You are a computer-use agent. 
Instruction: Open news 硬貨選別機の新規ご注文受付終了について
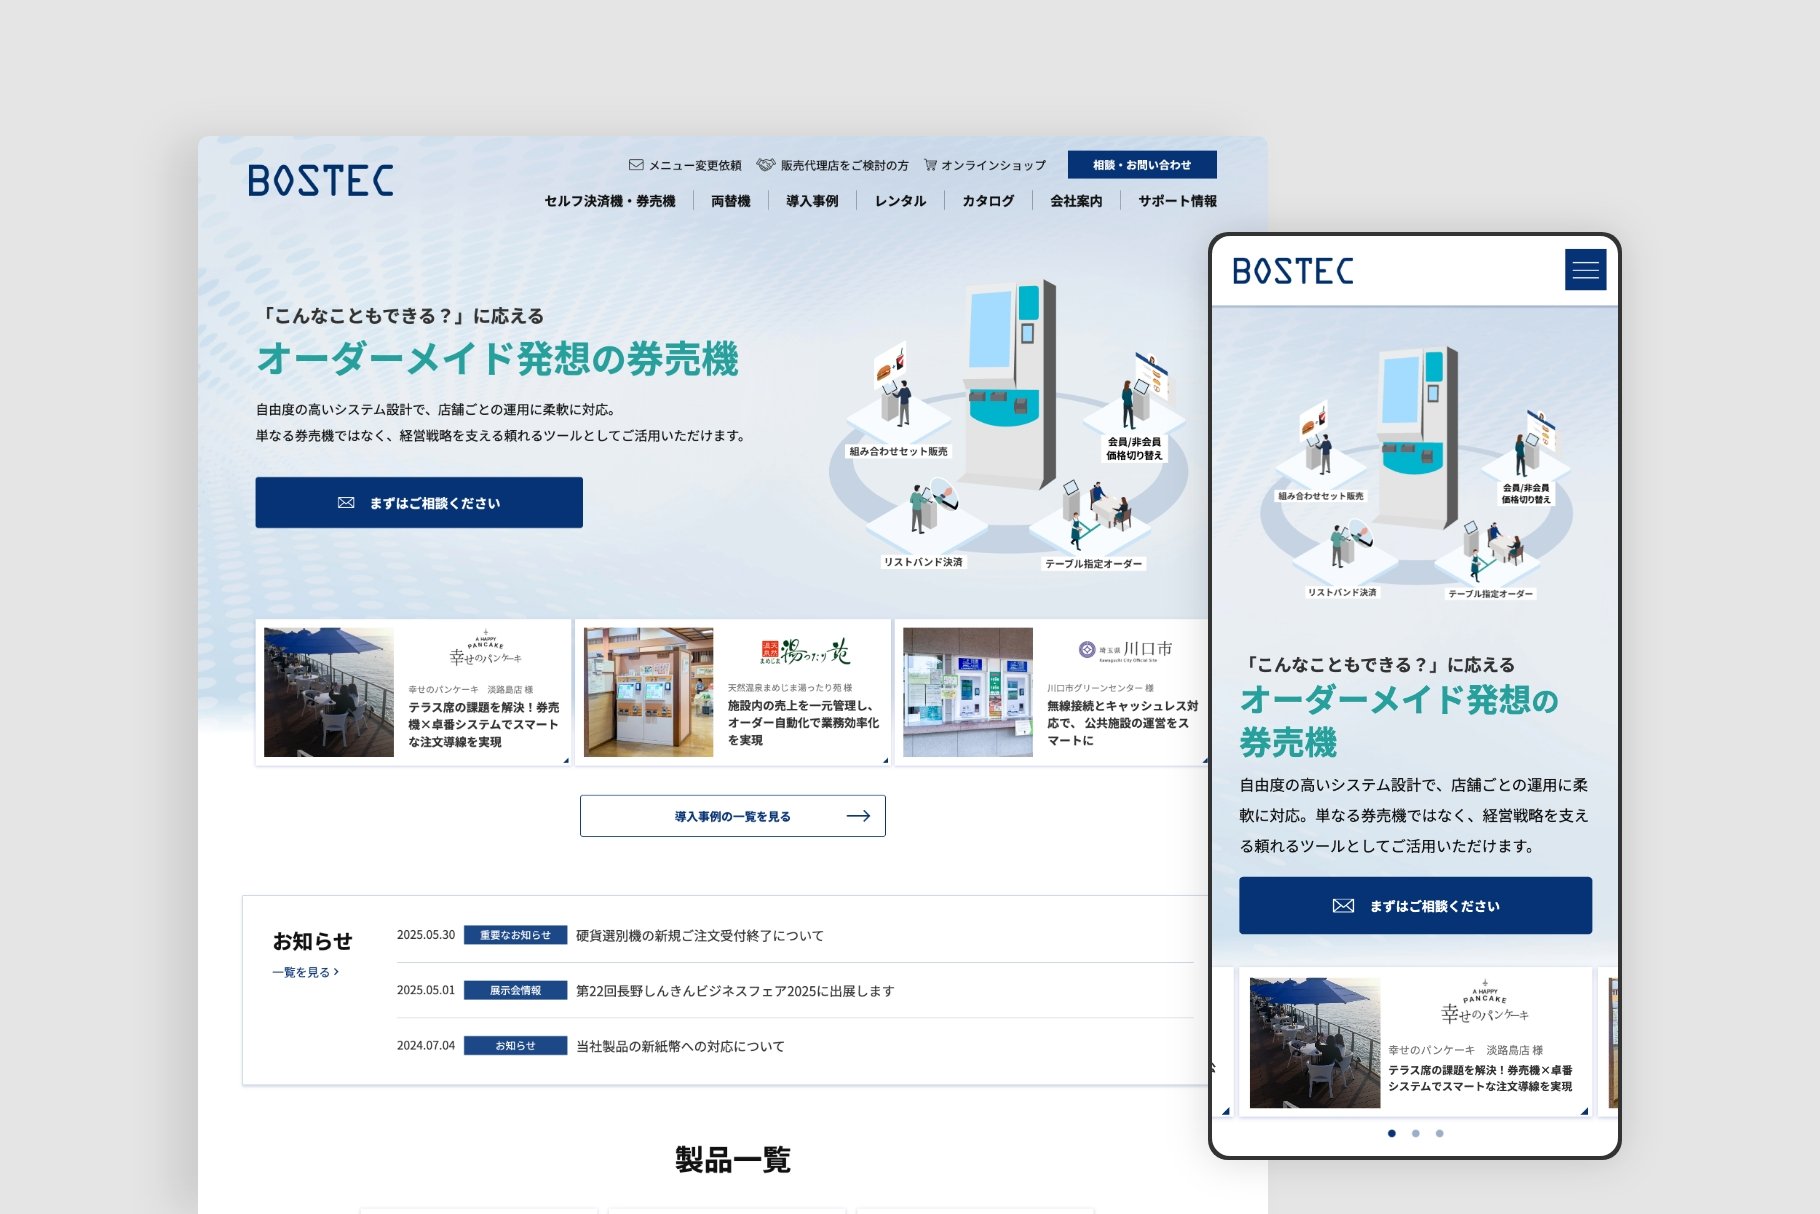coord(700,936)
